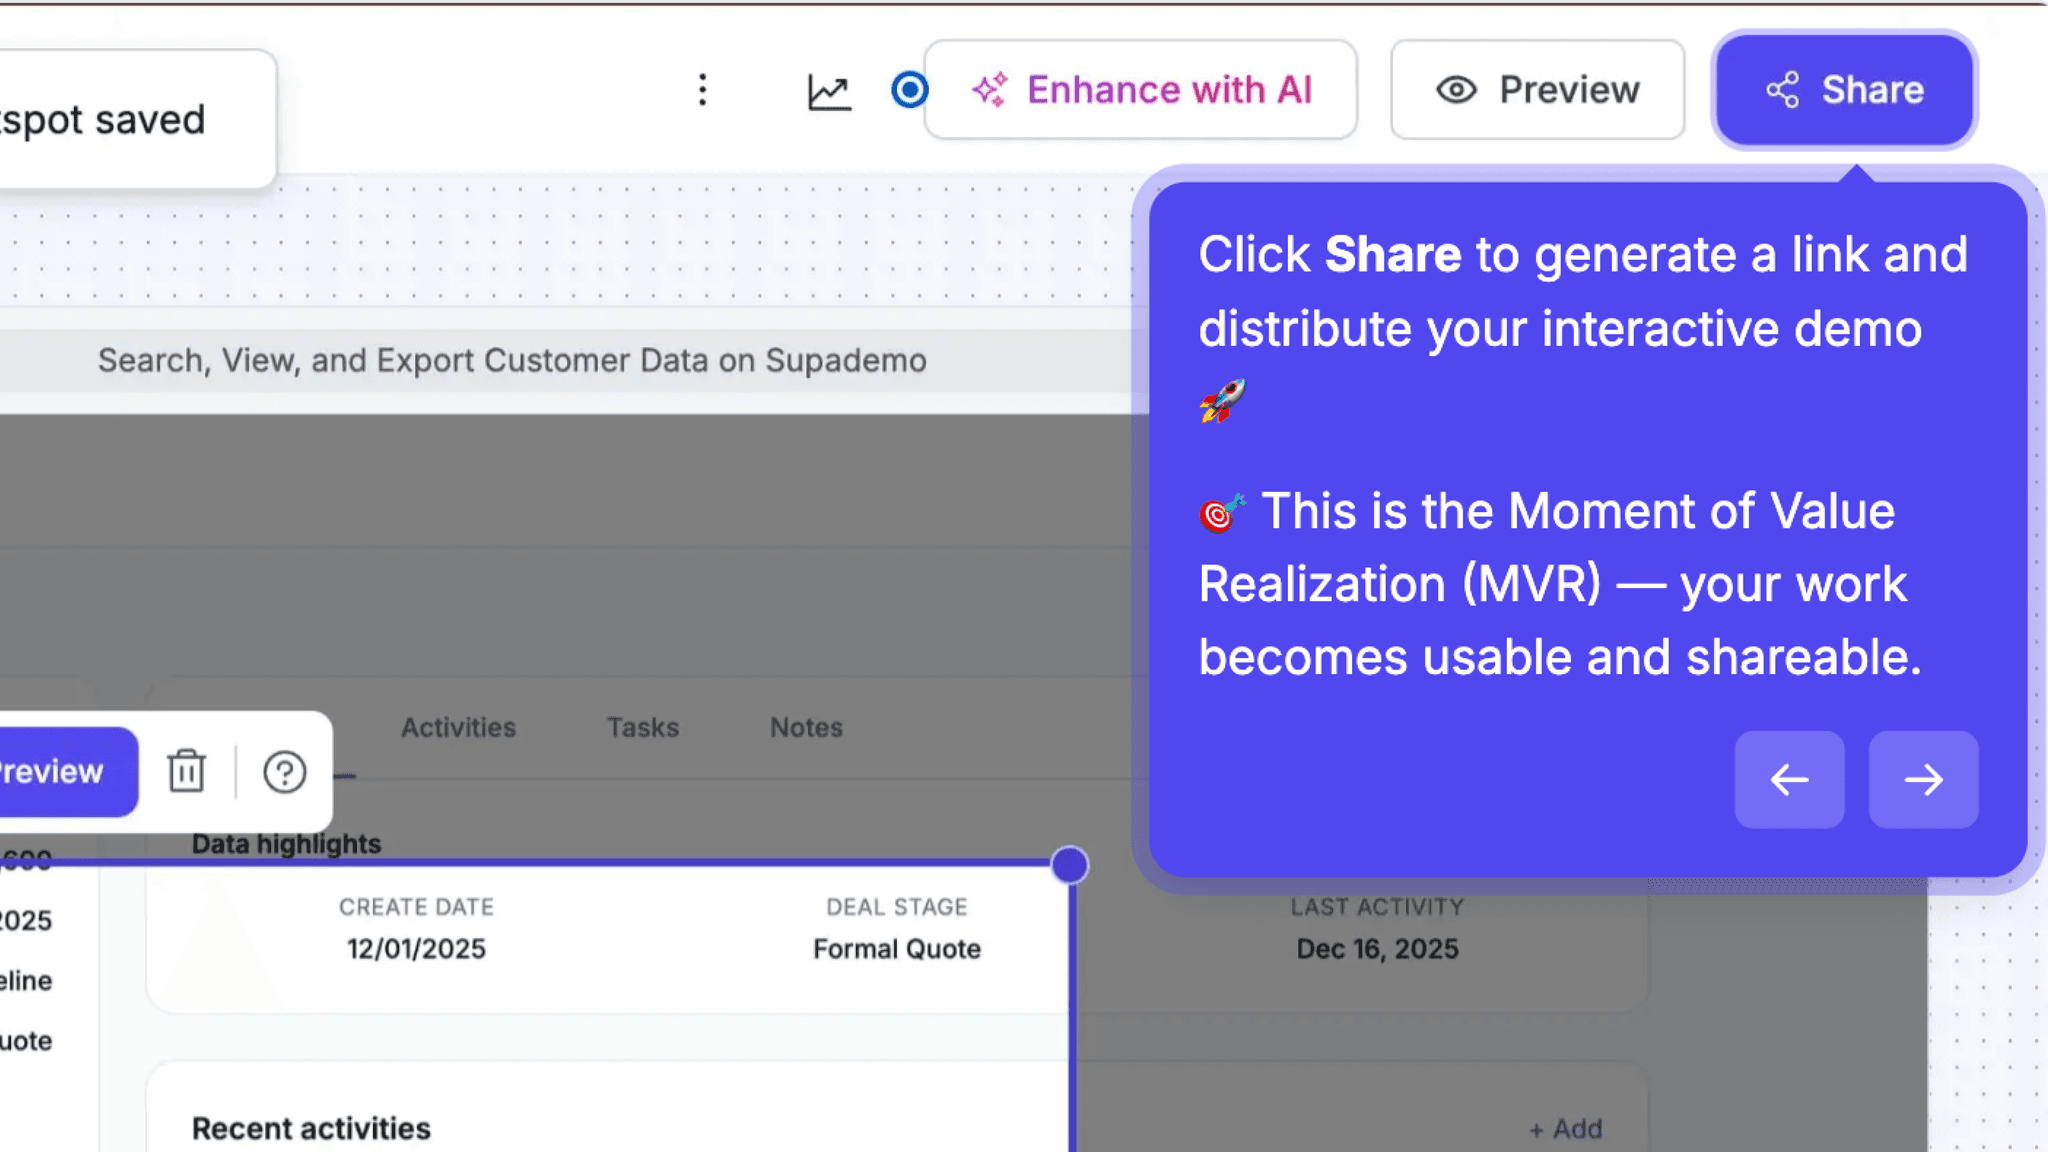Click the Create Date value 12/01/2025
Screen dimensions: 2048x1152
[x=416, y=948]
